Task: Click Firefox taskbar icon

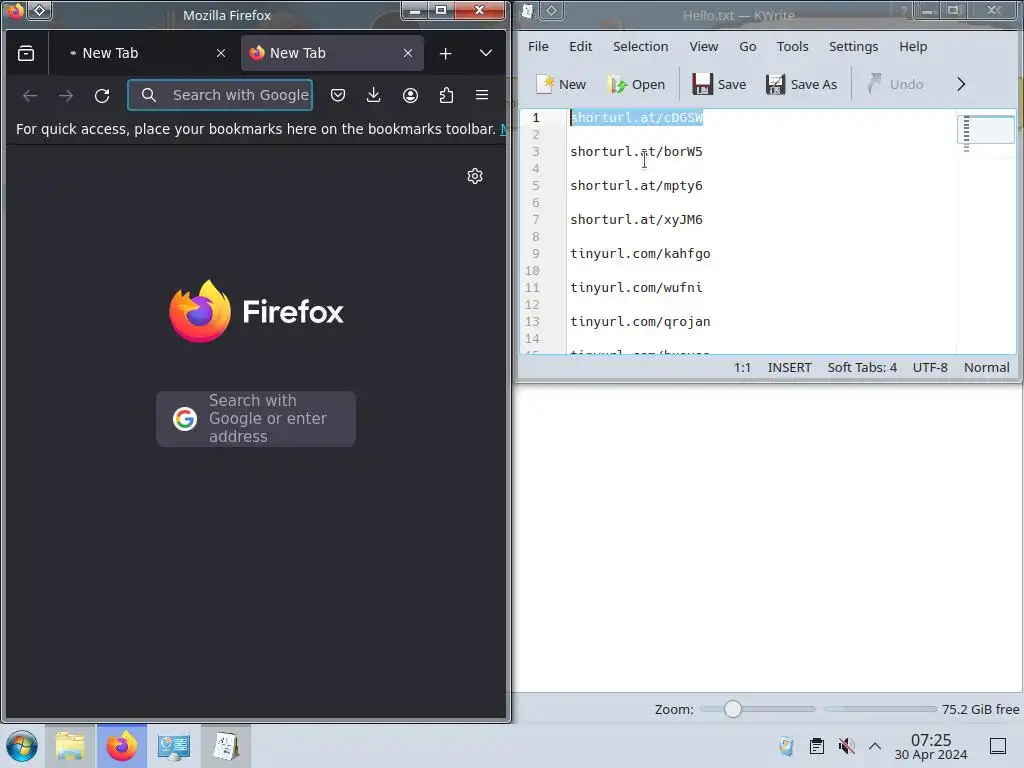Action: click(x=122, y=746)
